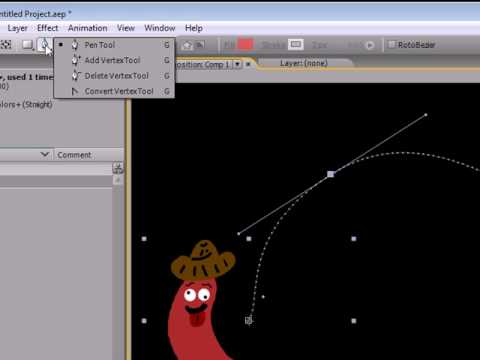Viewport: 480px width, 360px height.
Task: Click the Convert Vertex Tool caret icon
Action: 75,91
